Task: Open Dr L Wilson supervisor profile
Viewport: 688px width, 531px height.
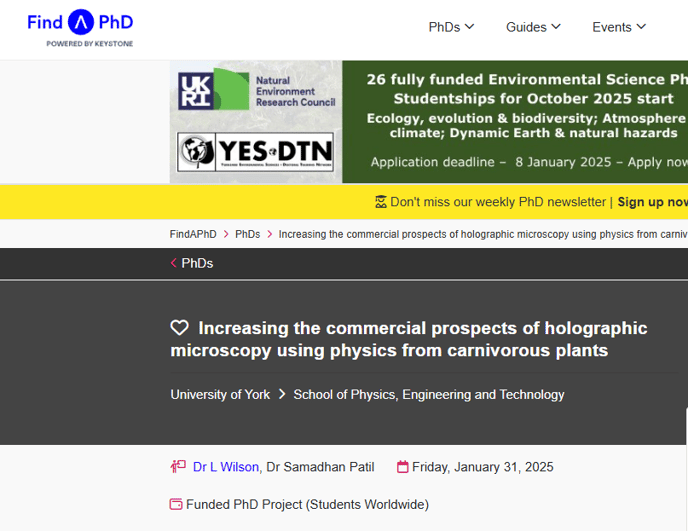Action: 226,467
